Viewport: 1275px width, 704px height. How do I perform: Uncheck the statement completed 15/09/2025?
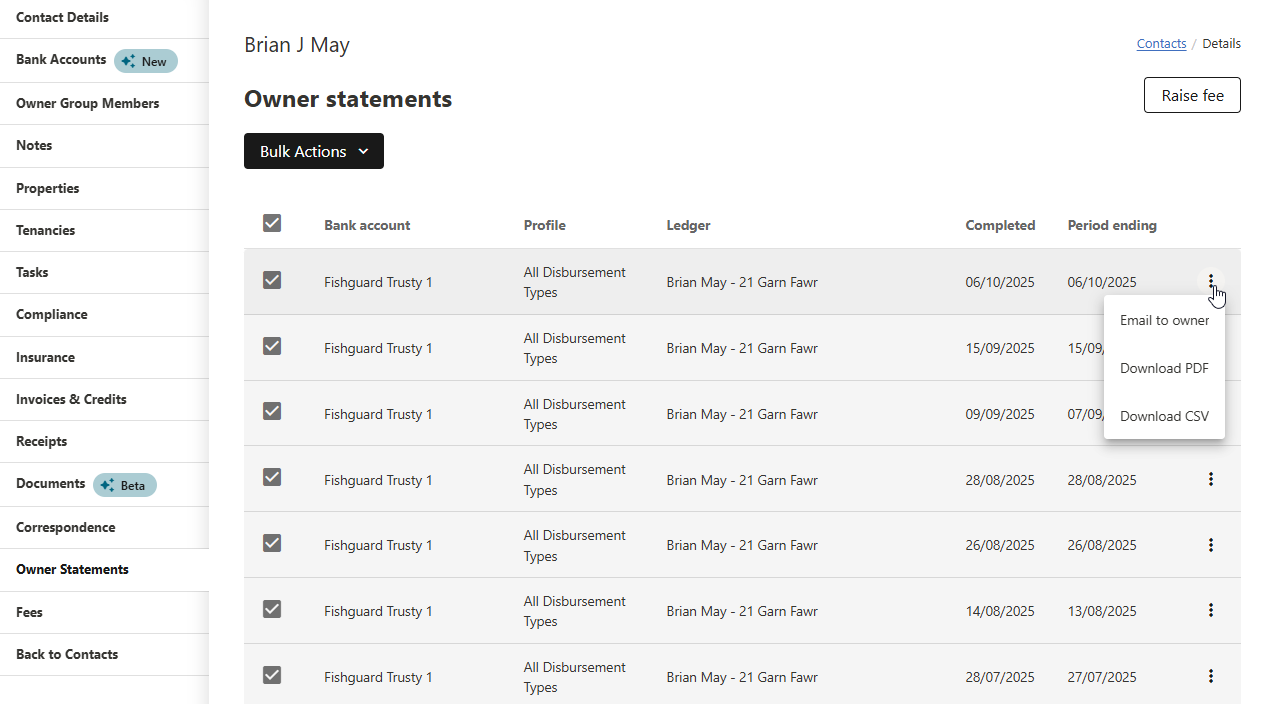[x=272, y=346]
